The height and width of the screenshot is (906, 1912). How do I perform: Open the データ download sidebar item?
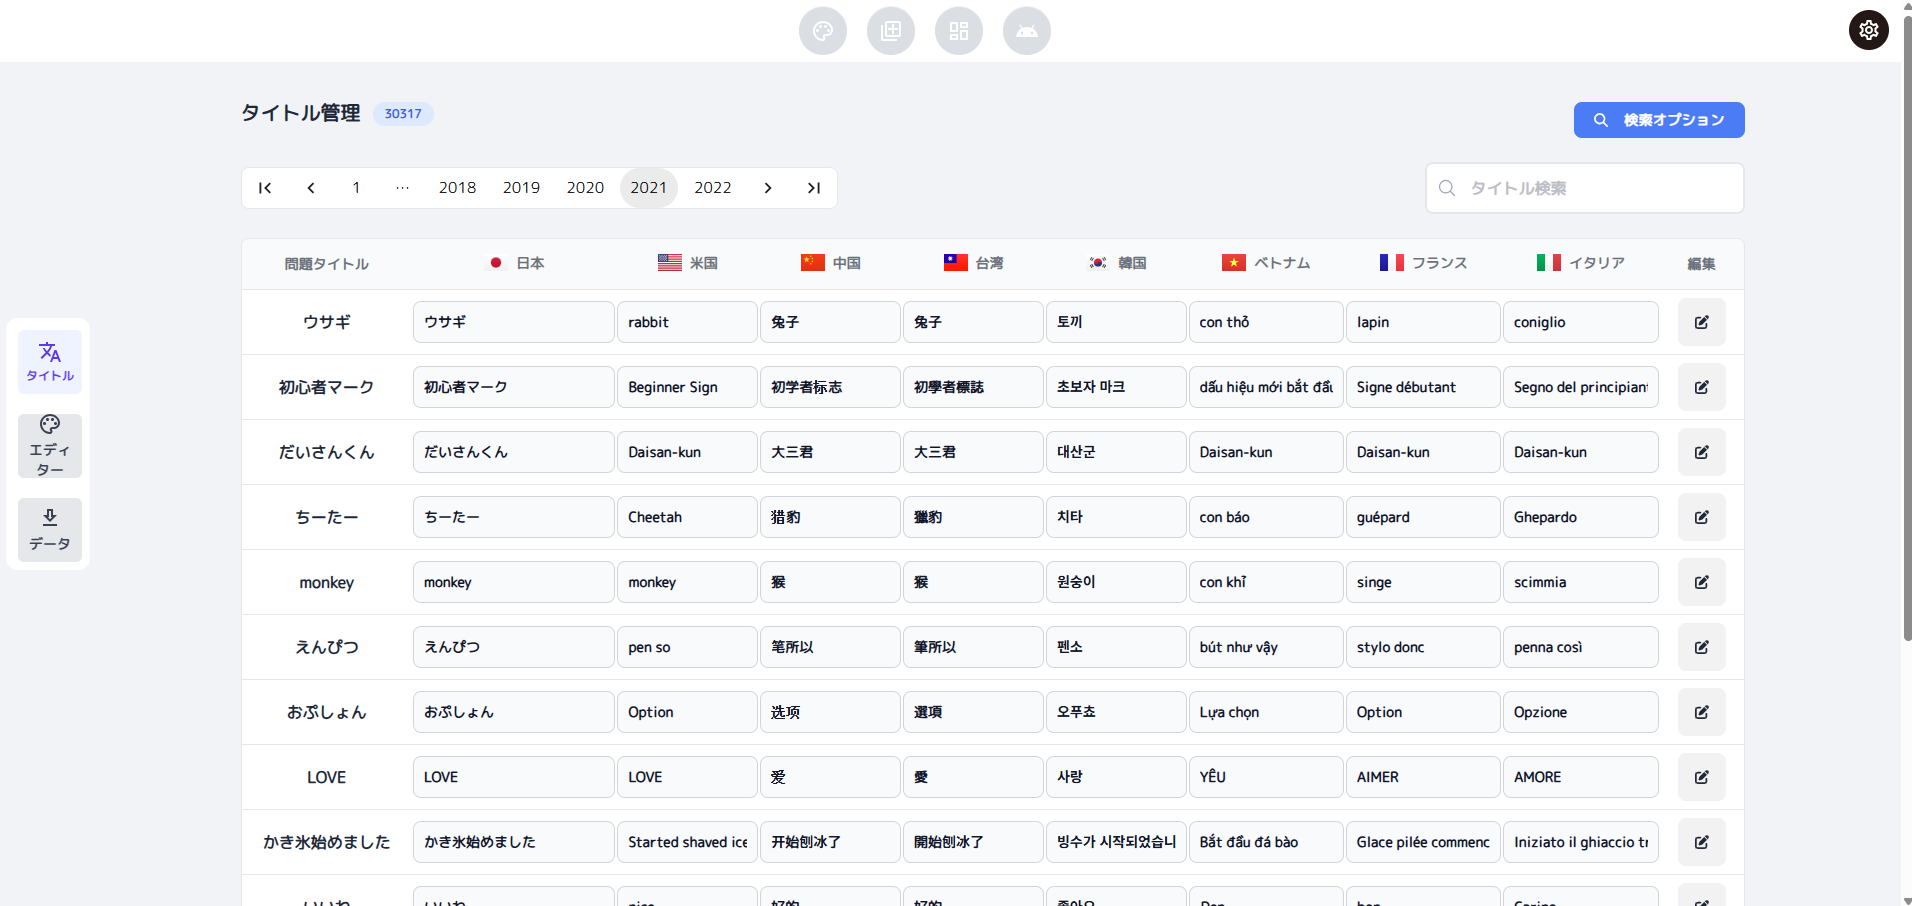point(50,530)
